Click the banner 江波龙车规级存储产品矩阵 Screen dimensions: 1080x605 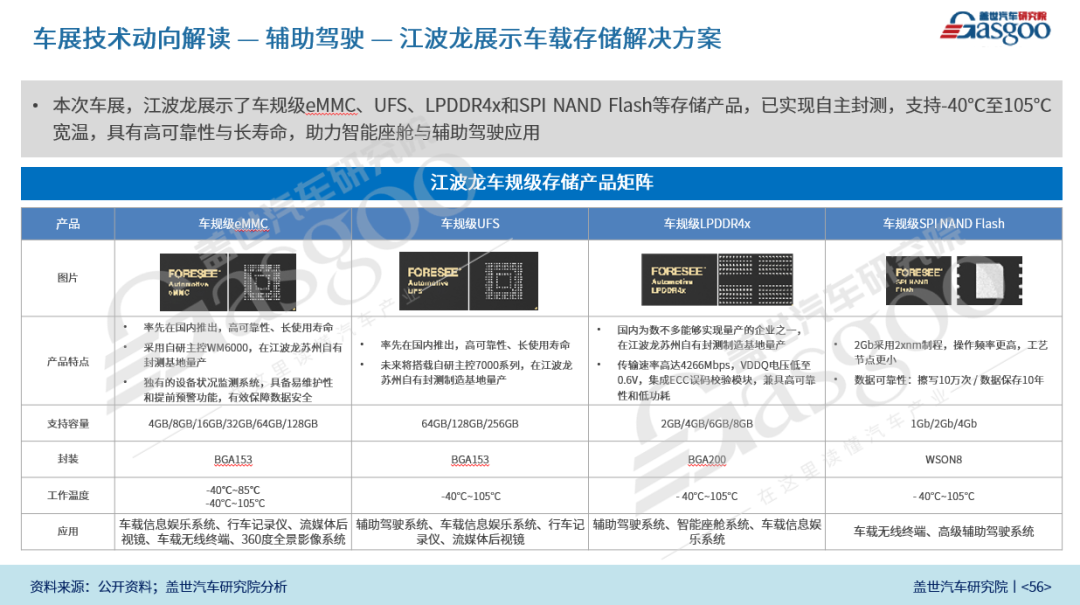541,183
